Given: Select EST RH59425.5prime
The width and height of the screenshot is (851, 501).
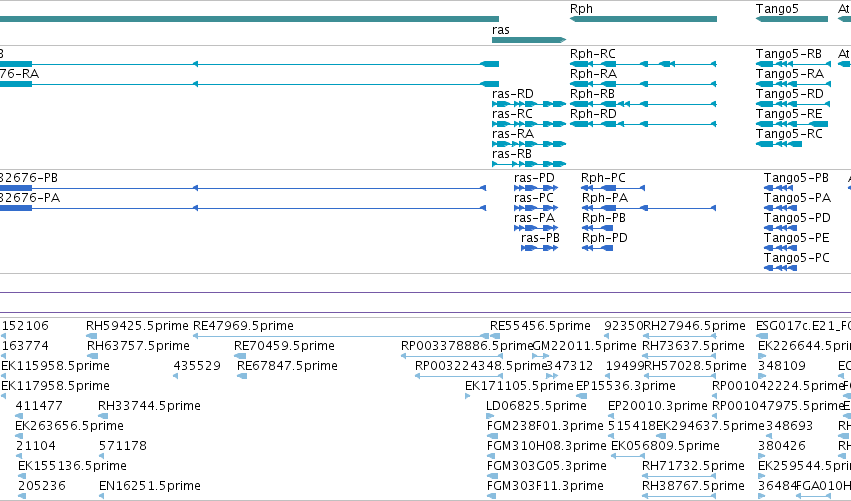Looking at the screenshot, I should point(137,326).
